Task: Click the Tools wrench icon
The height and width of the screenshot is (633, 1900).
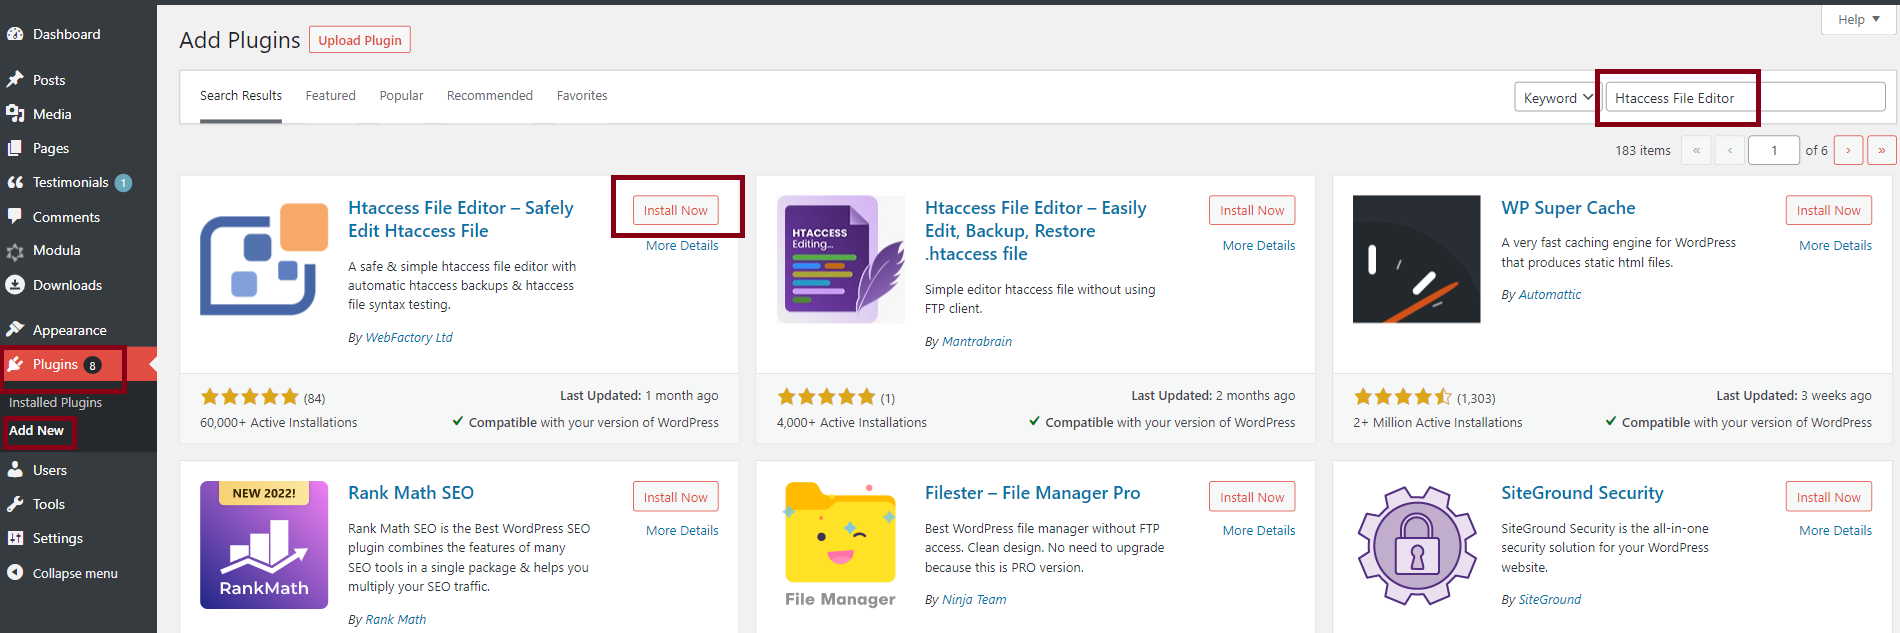Action: coord(15,504)
